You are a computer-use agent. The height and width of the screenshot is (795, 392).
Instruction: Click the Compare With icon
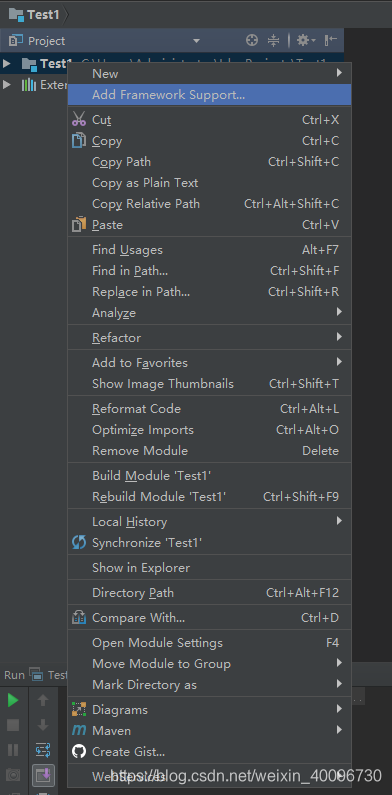[79, 618]
